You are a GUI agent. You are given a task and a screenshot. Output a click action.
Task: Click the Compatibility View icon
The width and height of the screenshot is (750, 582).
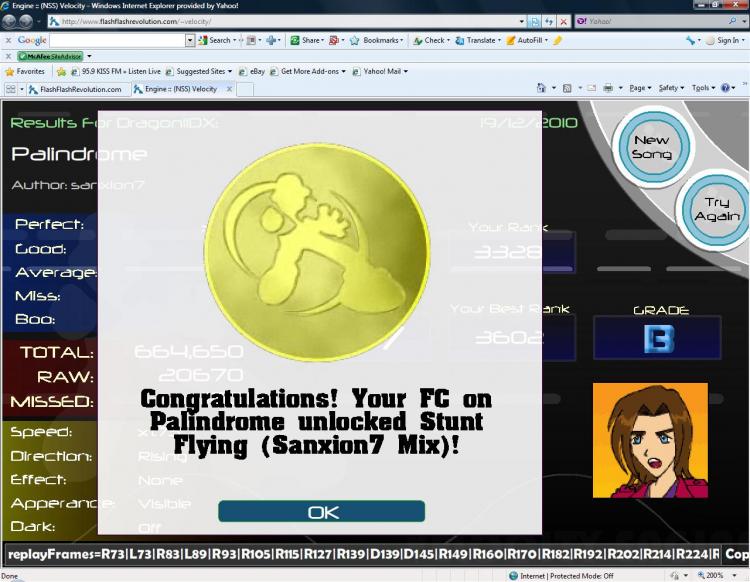point(535,22)
